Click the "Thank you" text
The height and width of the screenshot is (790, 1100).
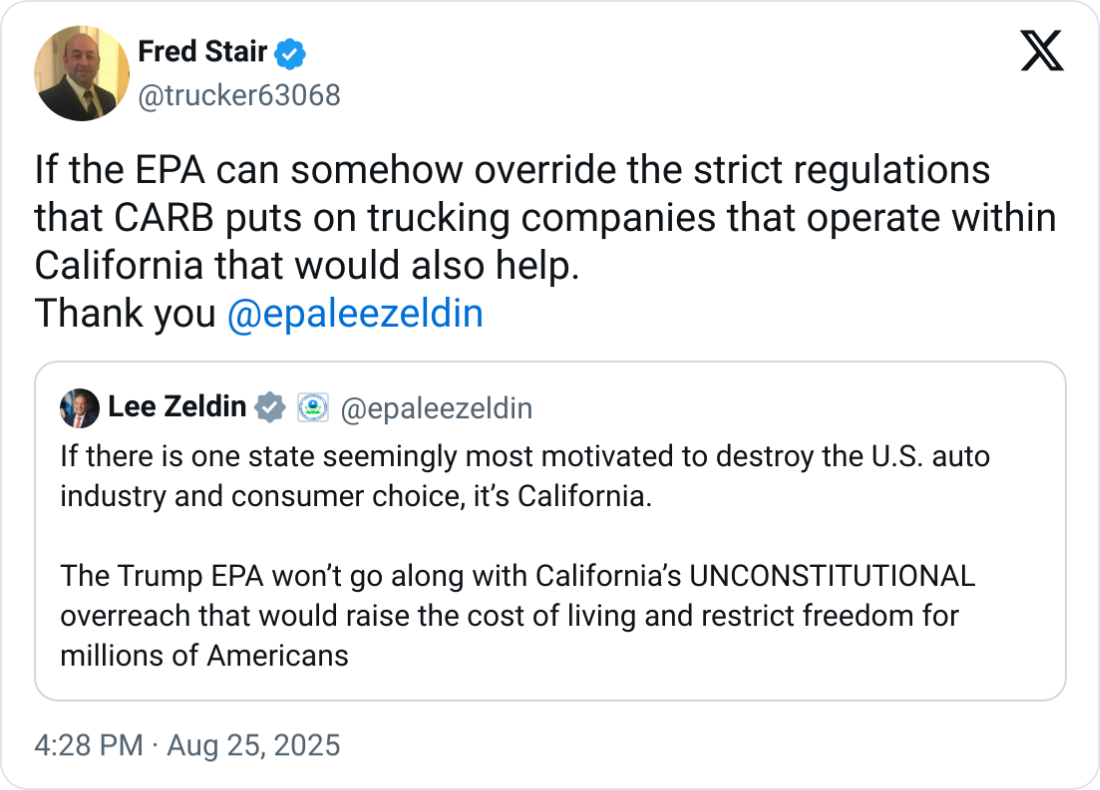pyautogui.click(x=125, y=314)
